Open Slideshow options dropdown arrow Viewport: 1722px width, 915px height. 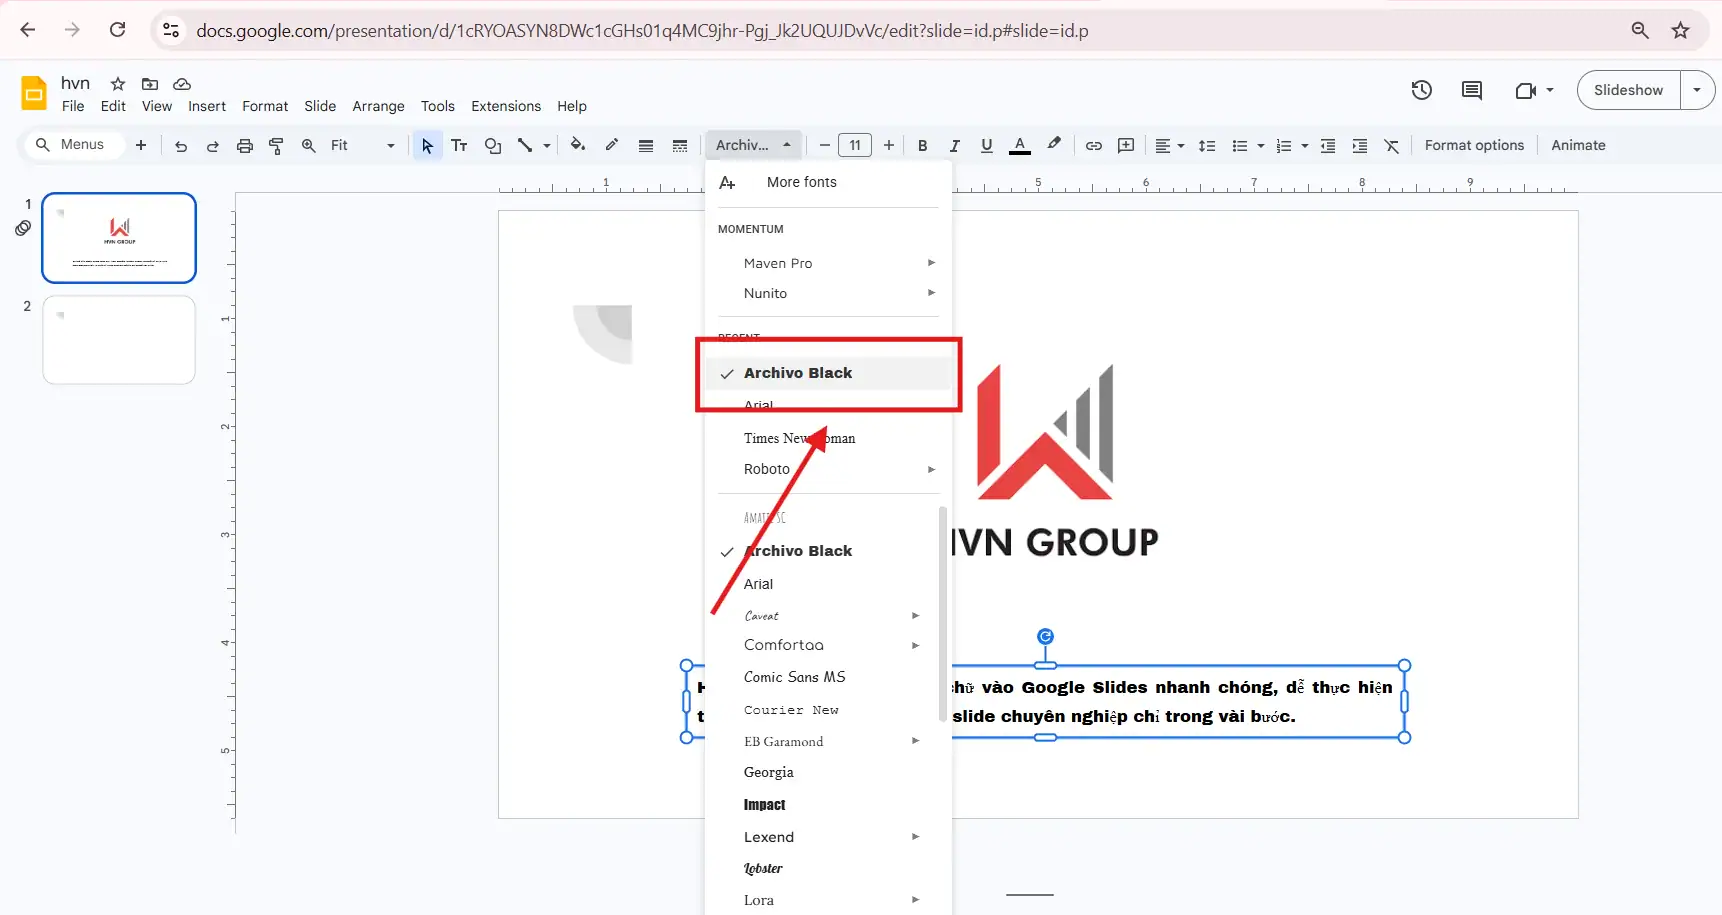tap(1697, 90)
